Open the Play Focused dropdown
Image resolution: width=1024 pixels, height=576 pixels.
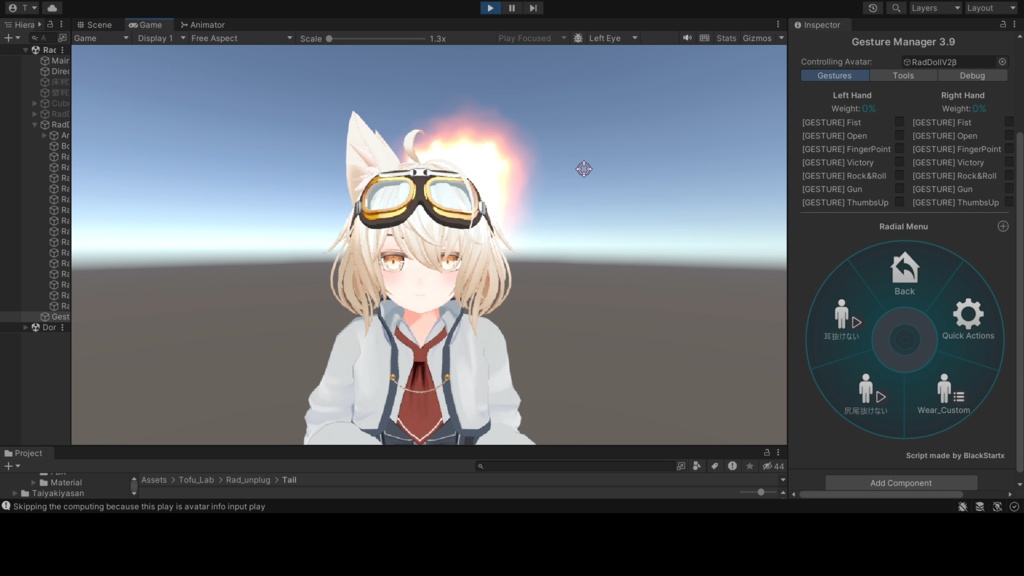[532, 39]
